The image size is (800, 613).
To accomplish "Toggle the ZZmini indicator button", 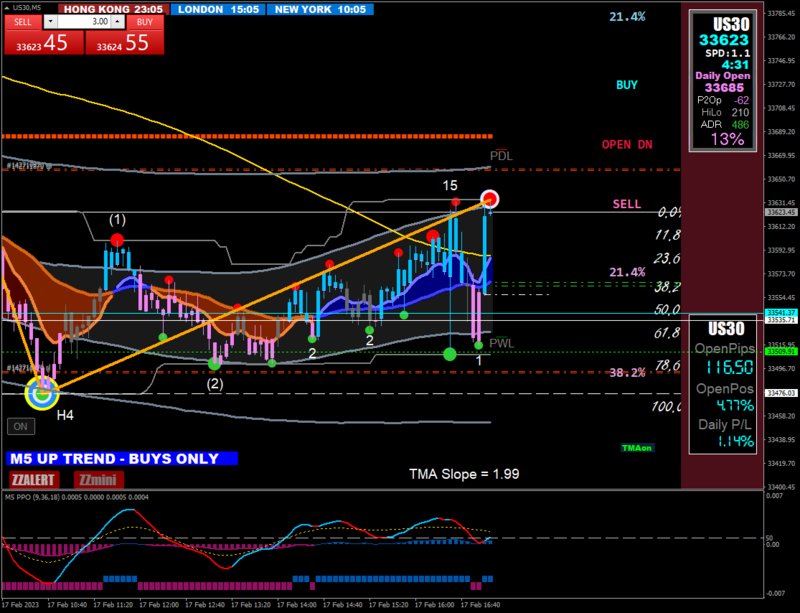I will click(x=98, y=480).
